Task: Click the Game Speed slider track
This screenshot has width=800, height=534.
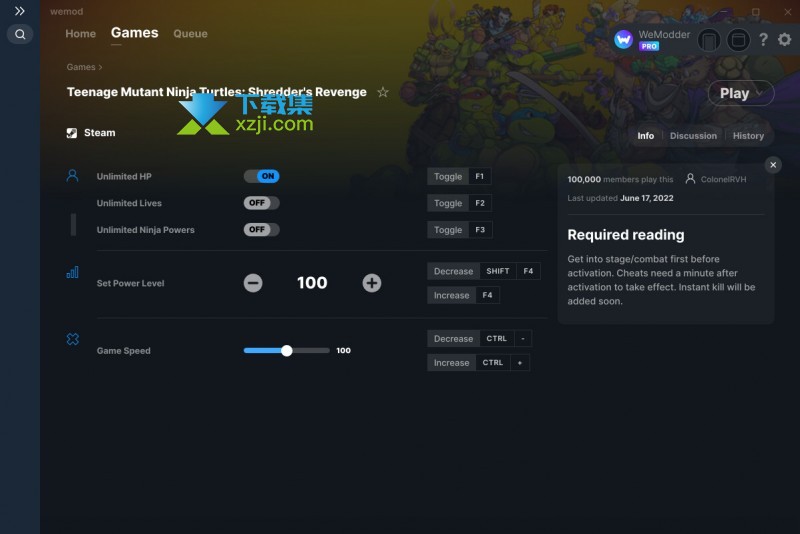Action: coord(287,350)
